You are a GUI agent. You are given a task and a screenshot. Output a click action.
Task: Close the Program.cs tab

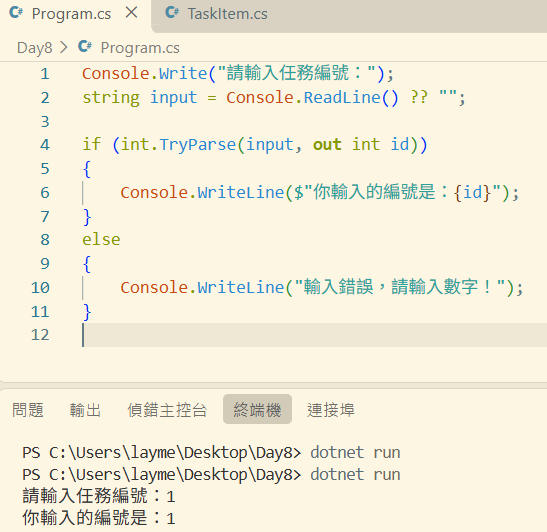(x=132, y=13)
